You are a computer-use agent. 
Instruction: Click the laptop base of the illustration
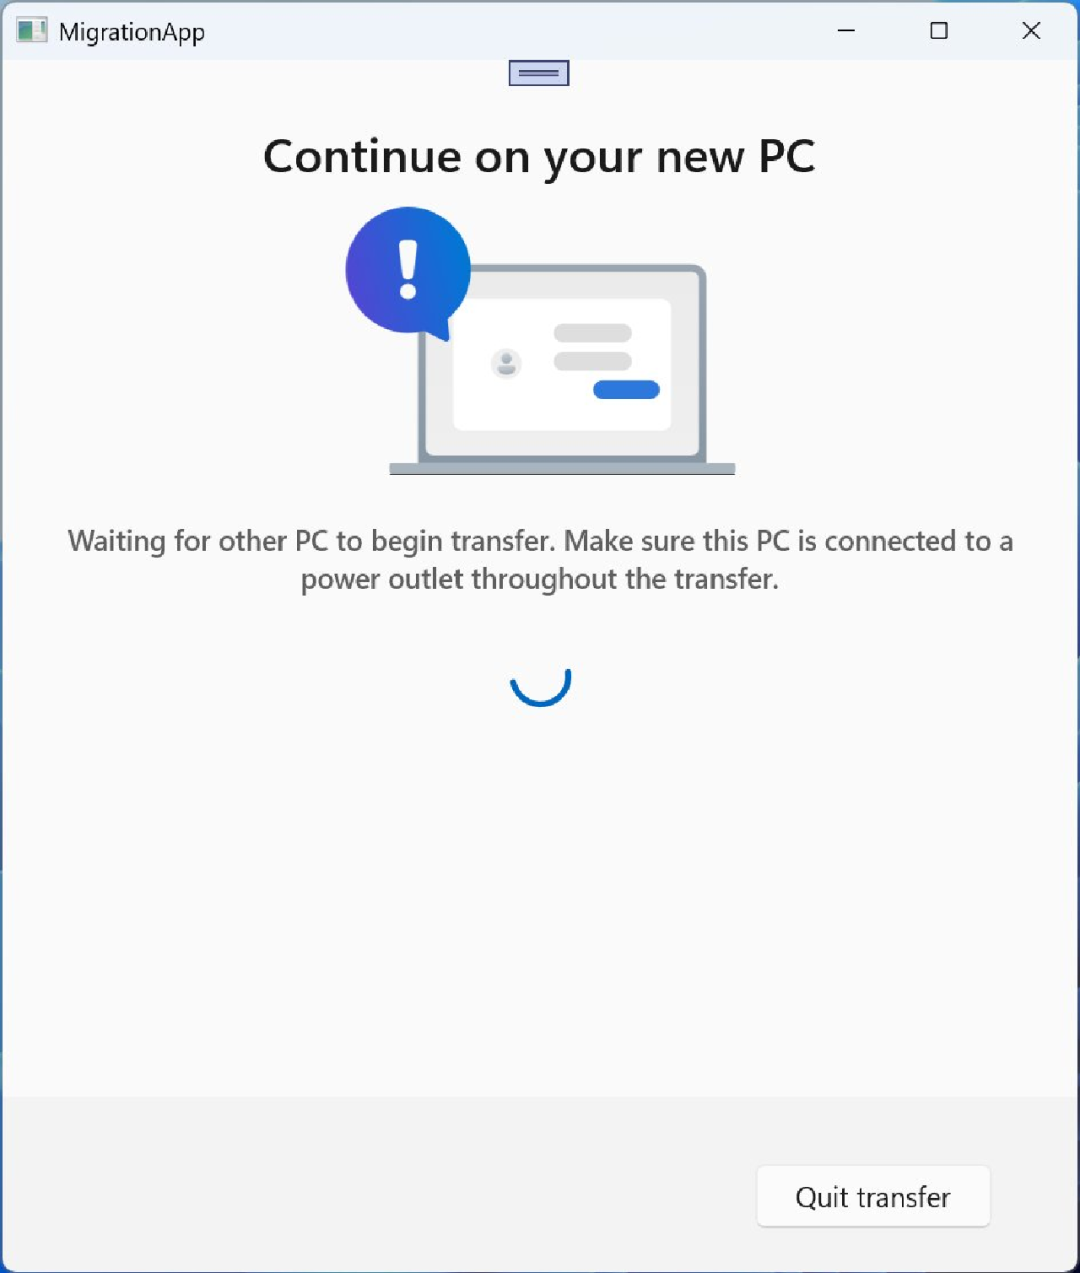click(562, 469)
